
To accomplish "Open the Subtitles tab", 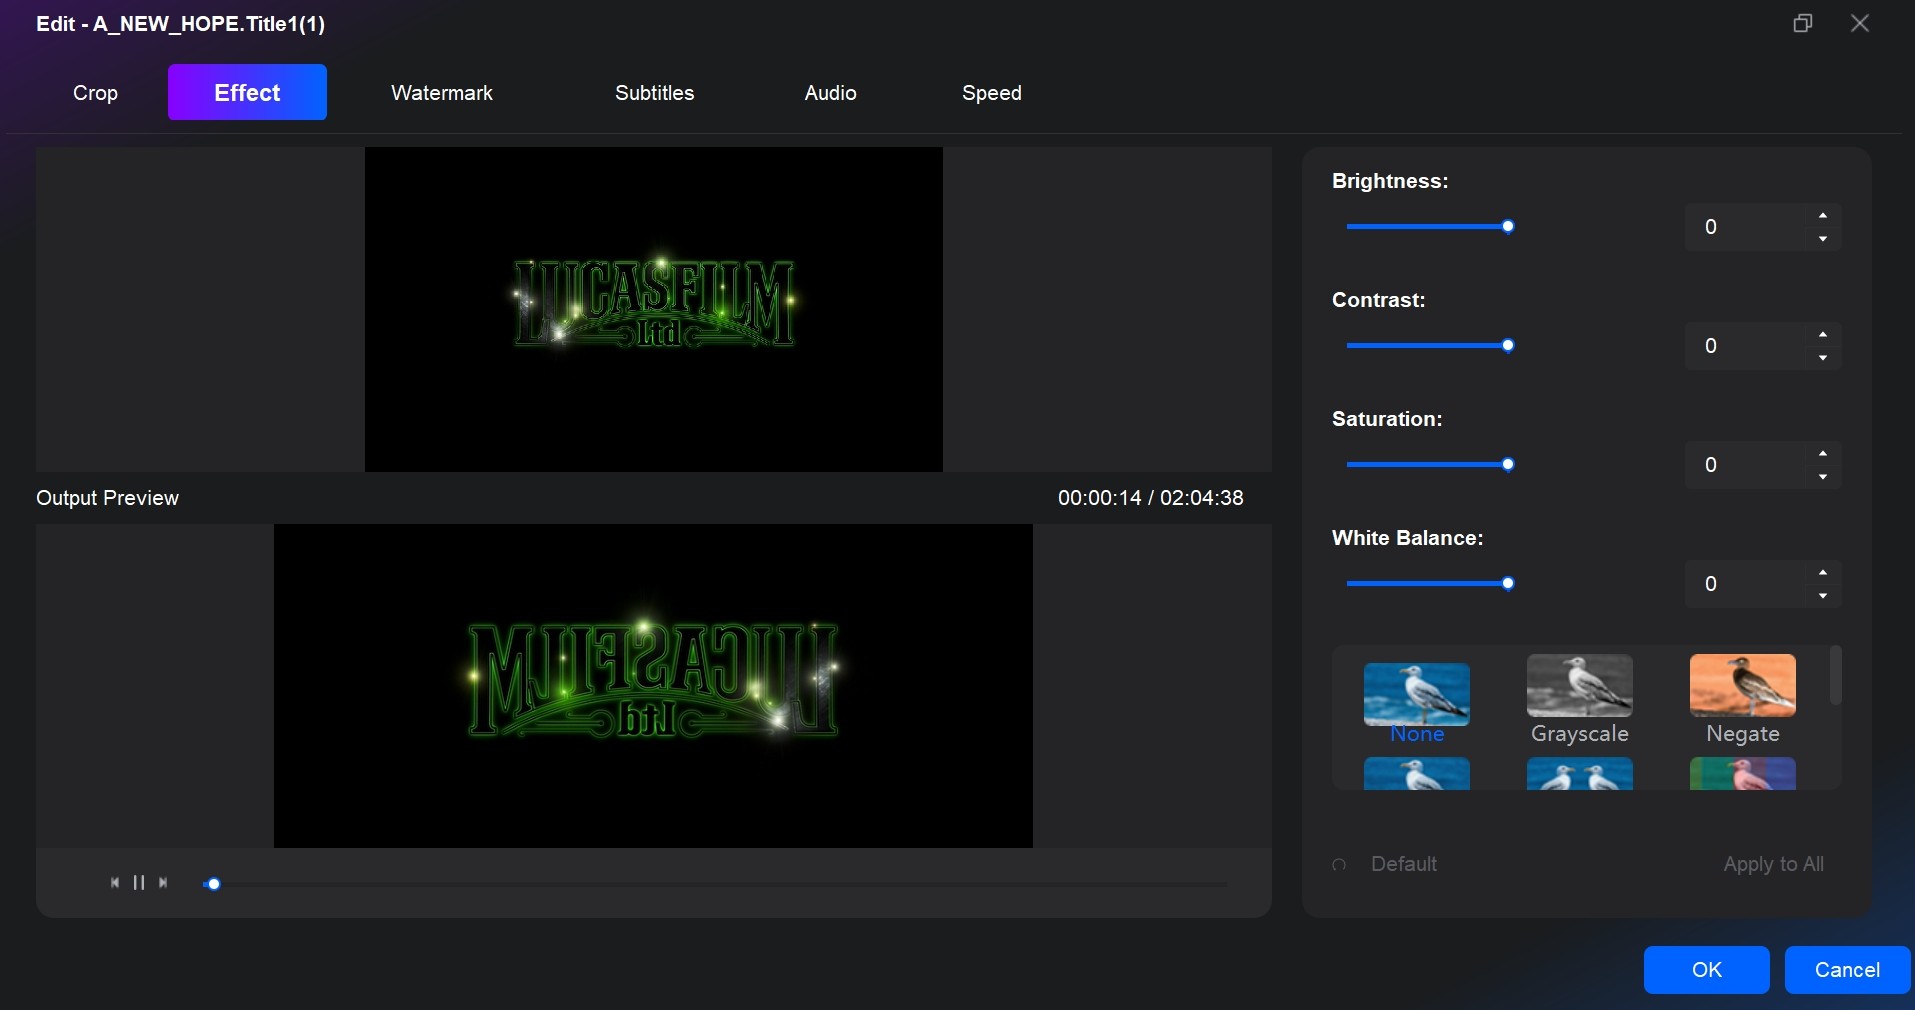I will (654, 92).
